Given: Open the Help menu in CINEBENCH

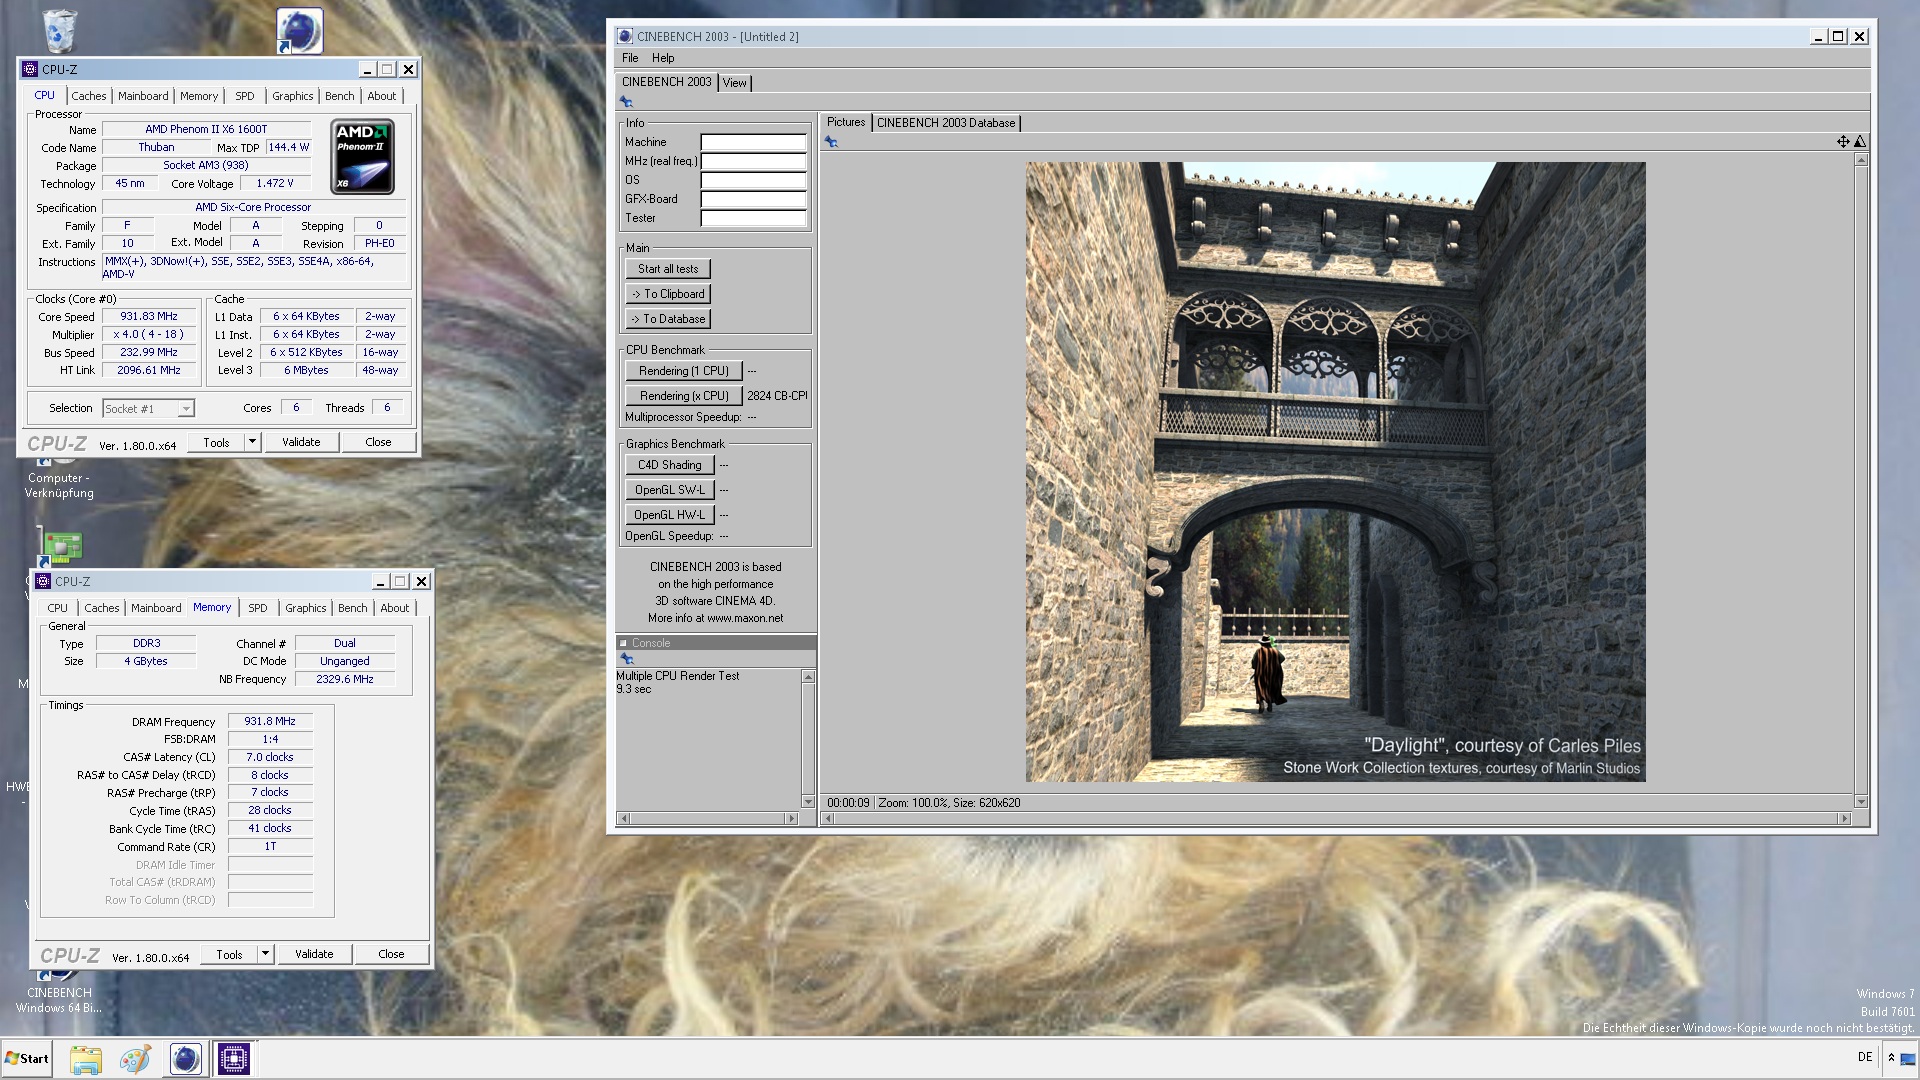Looking at the screenshot, I should point(663,58).
